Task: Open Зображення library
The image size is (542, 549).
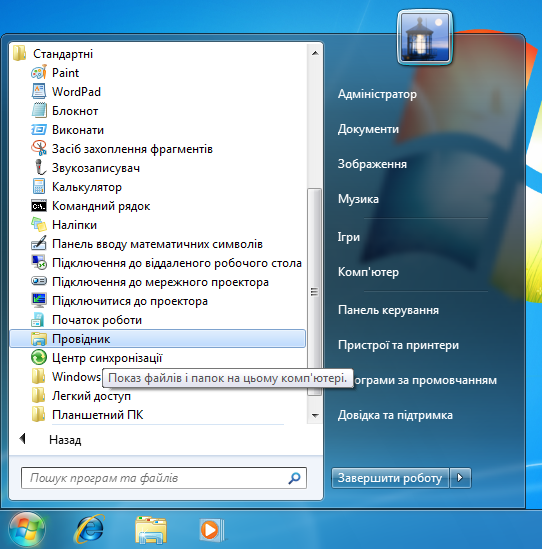Action: coord(372,164)
